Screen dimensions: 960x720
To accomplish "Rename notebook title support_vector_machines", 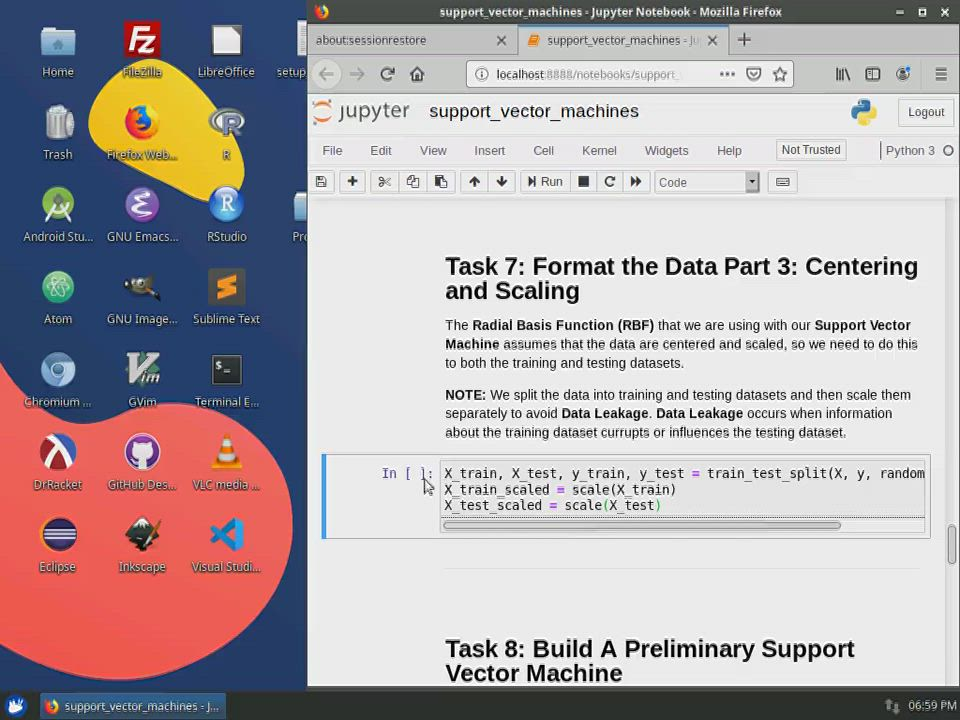I will tap(534, 111).
